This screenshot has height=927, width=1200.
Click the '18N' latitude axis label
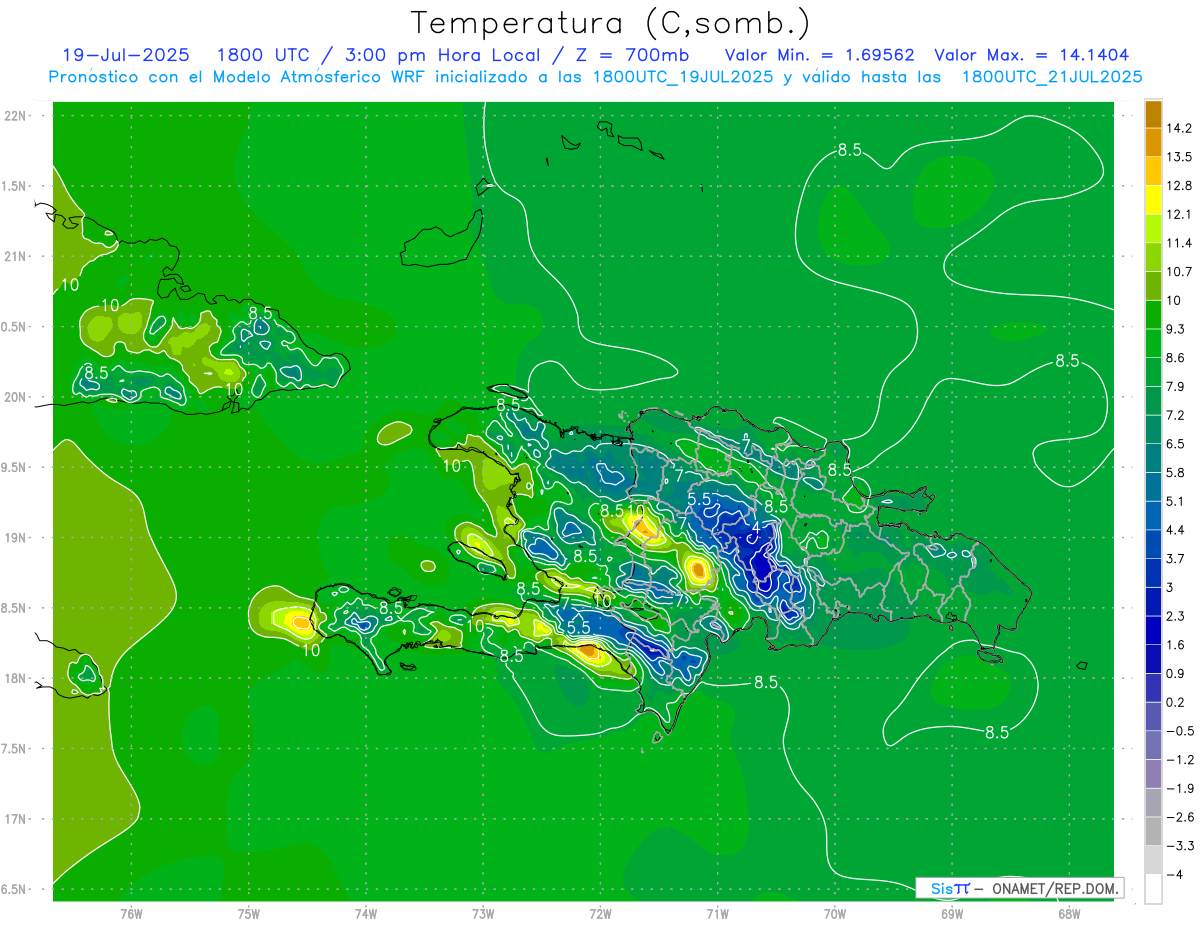[x=14, y=678]
